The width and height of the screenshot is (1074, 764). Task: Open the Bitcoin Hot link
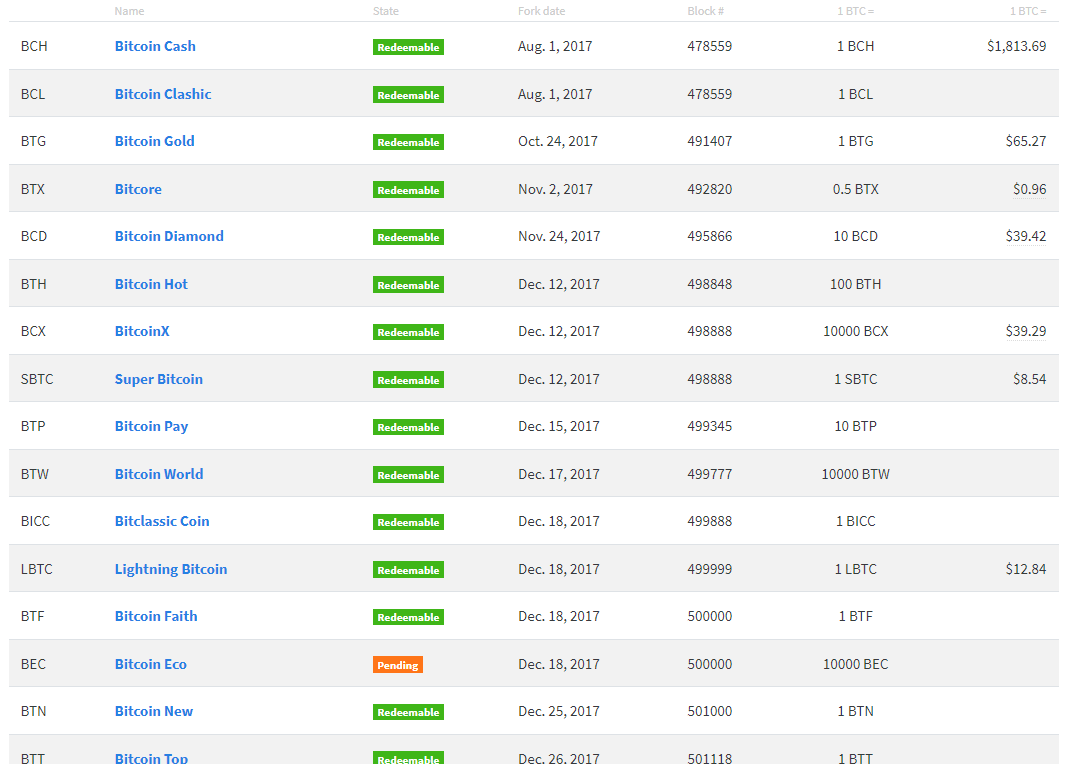pos(151,284)
